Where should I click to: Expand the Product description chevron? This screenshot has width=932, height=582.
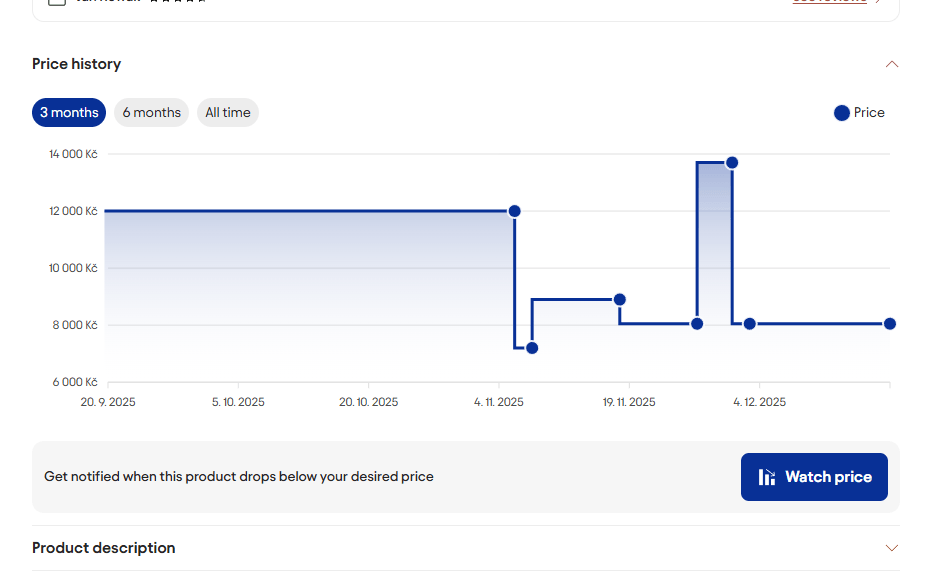[x=892, y=548]
